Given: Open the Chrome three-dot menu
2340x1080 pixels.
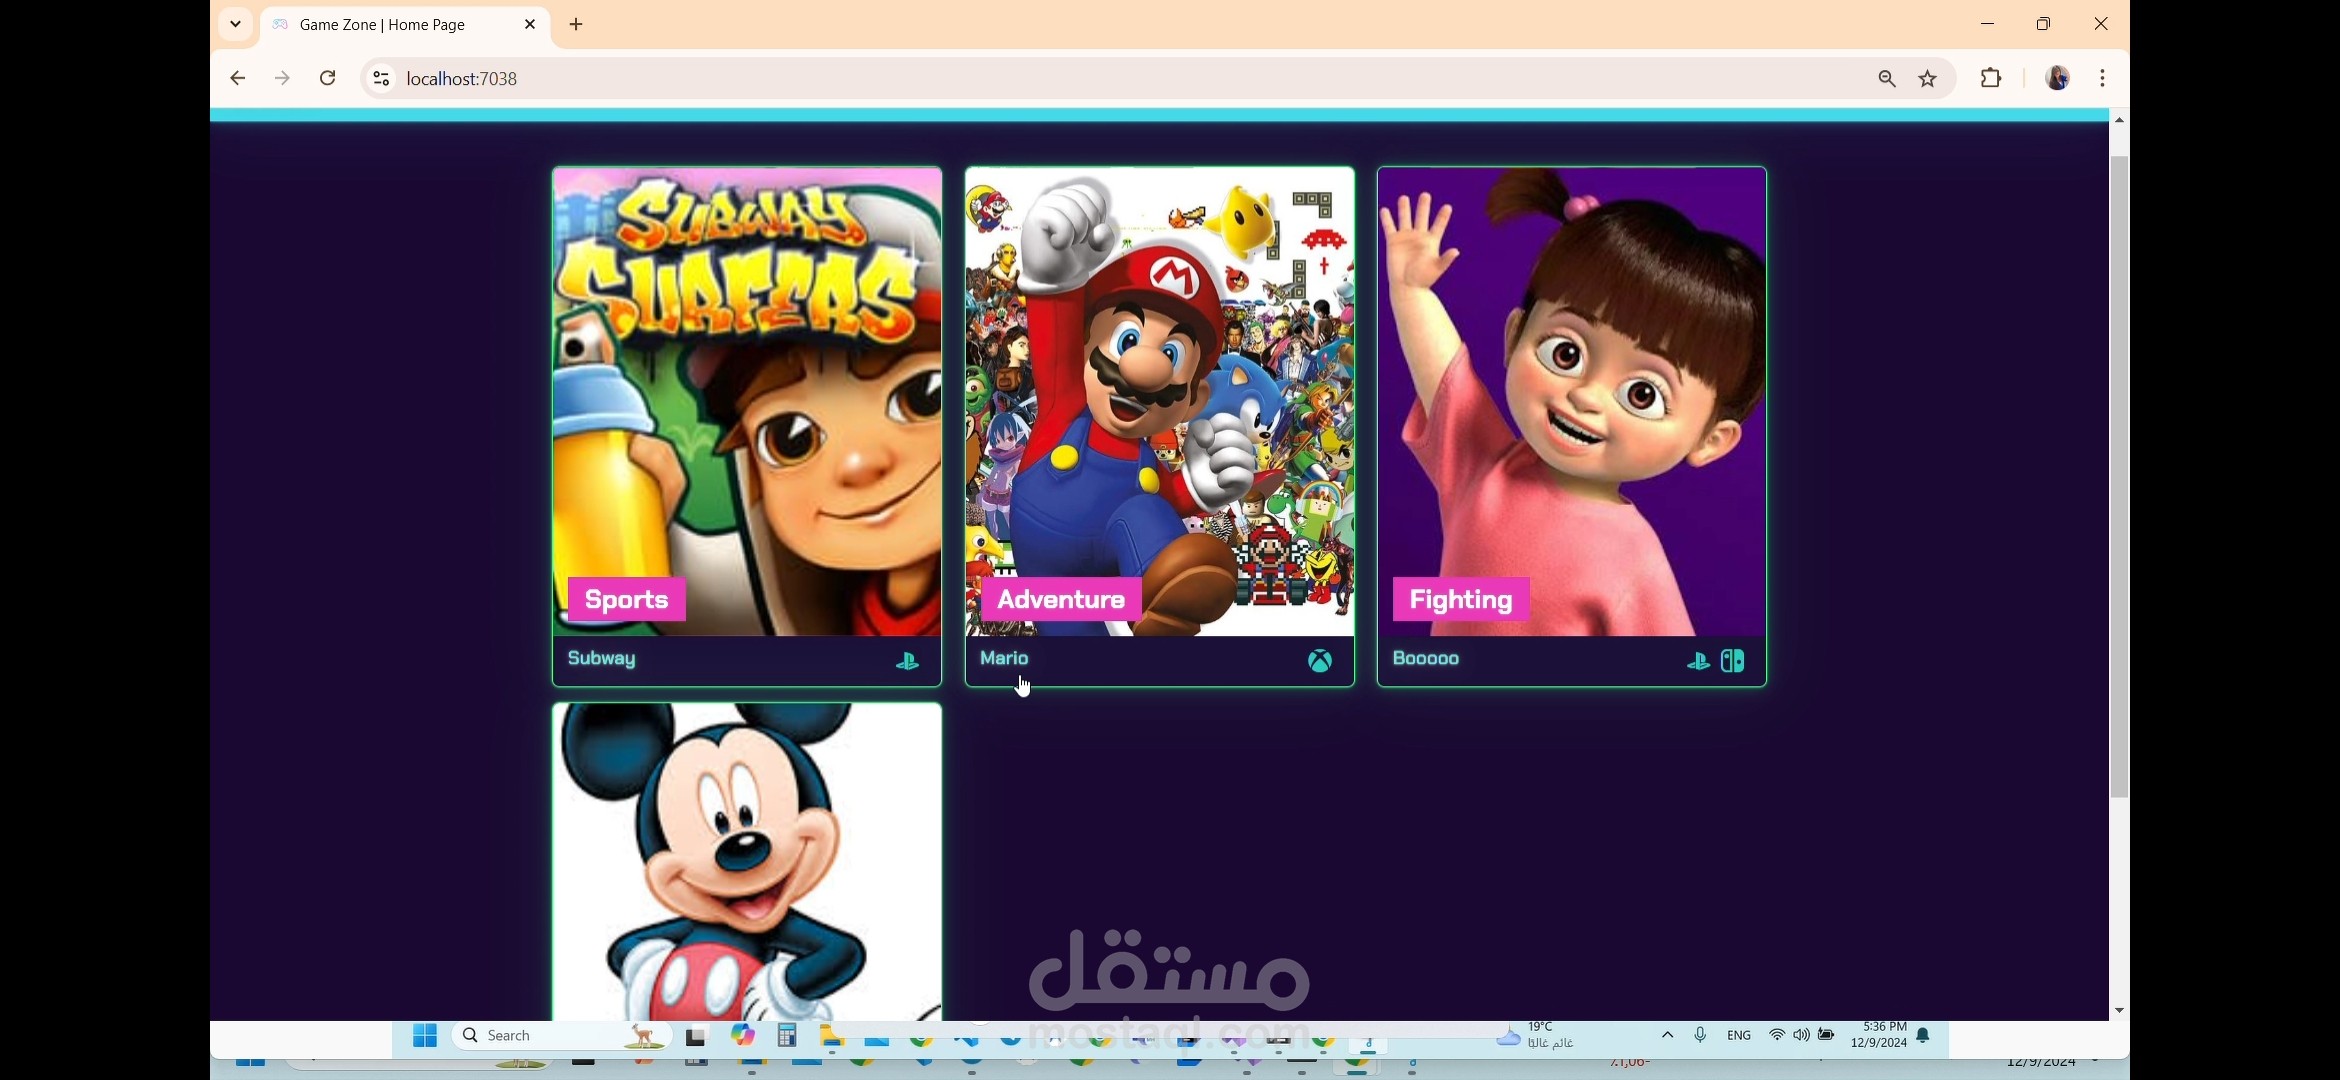Looking at the screenshot, I should coord(2103,78).
